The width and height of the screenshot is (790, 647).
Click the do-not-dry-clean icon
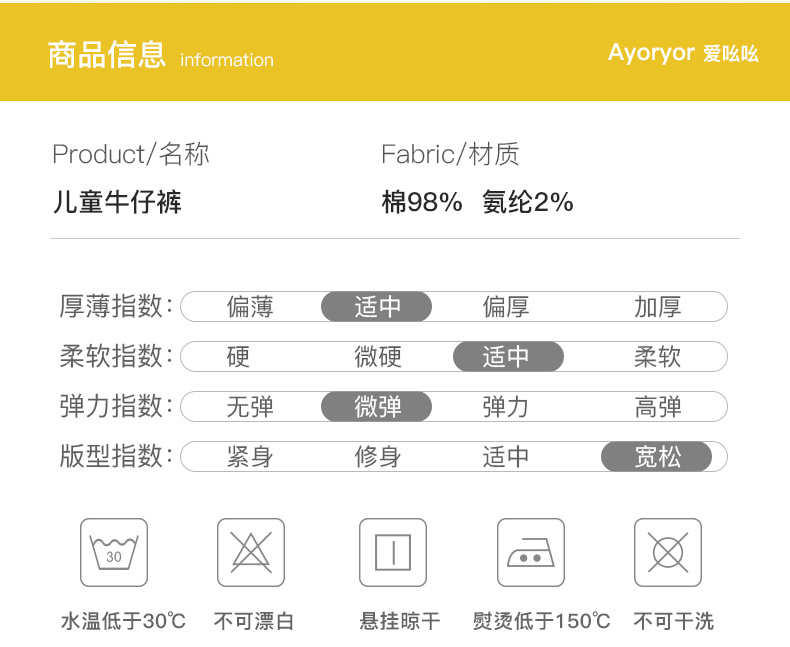(668, 552)
